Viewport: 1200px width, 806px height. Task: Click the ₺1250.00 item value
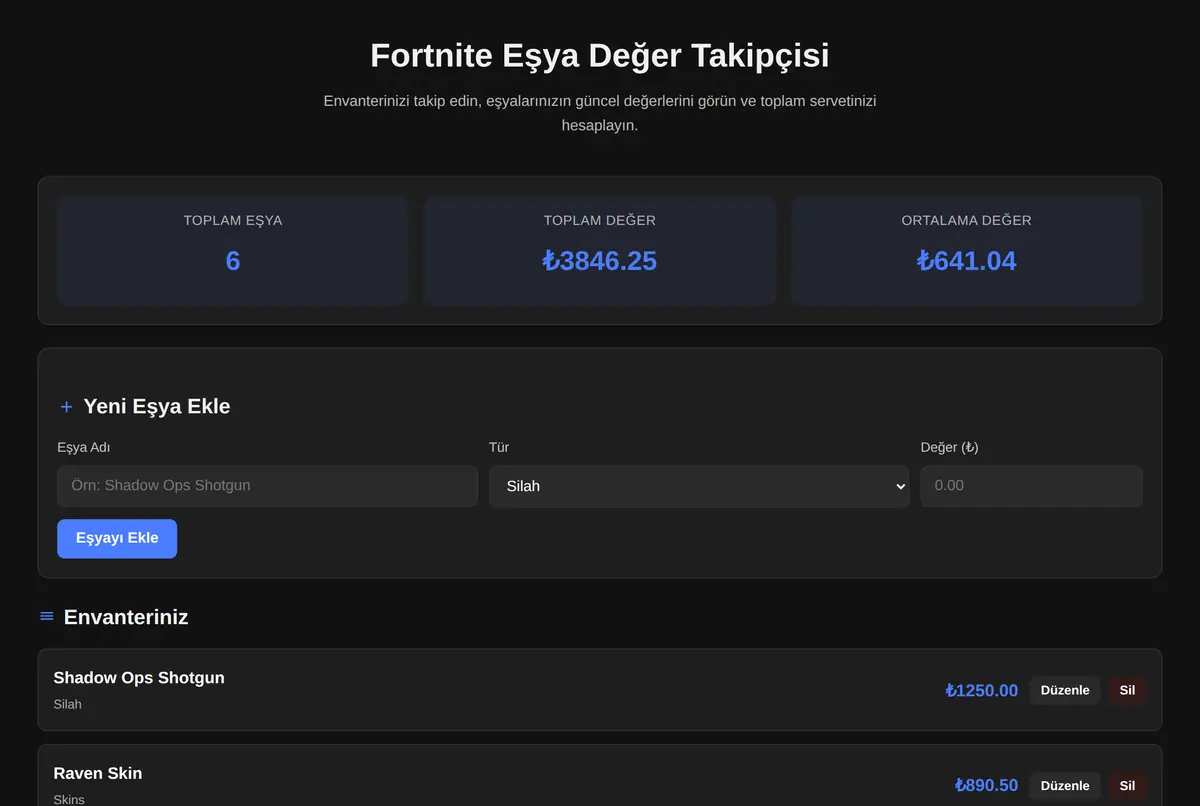[x=982, y=690]
